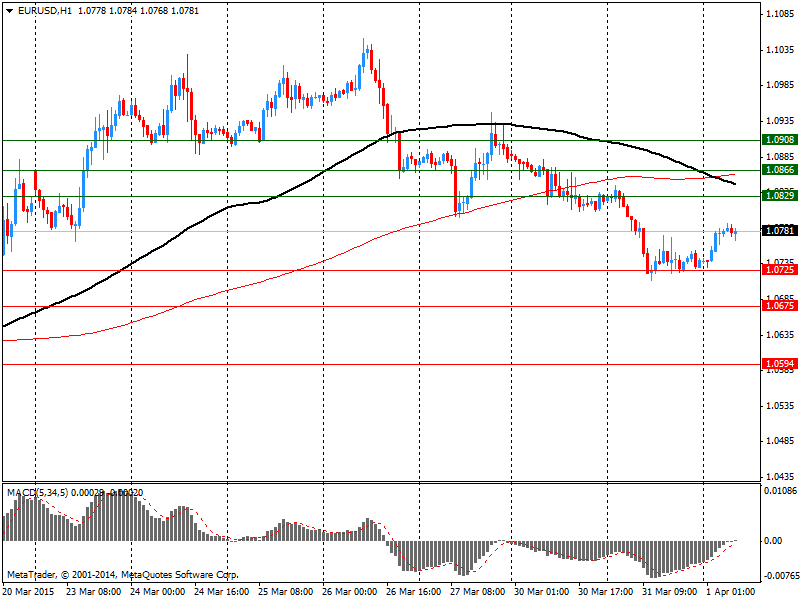The width and height of the screenshot is (800, 600).
Task: Click the current price label 1.0781
Action: [780, 231]
